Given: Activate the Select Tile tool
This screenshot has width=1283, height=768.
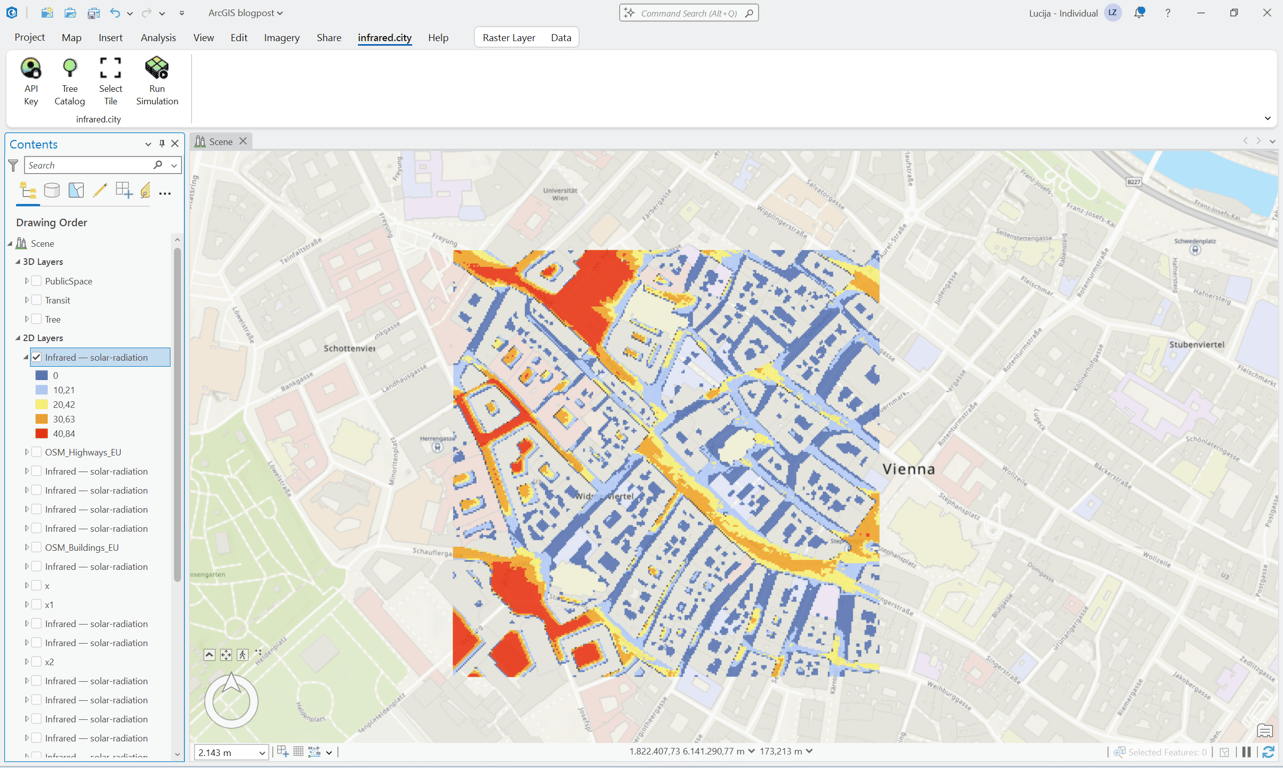Looking at the screenshot, I should (x=110, y=81).
